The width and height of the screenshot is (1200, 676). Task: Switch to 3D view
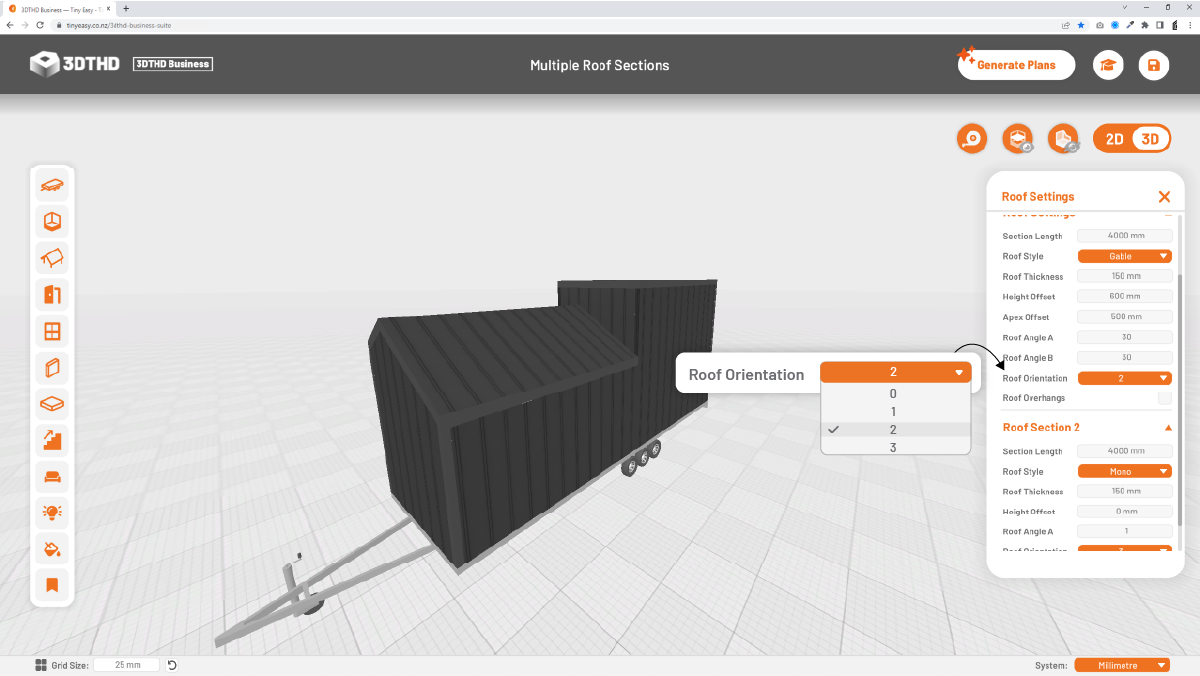[1150, 139]
